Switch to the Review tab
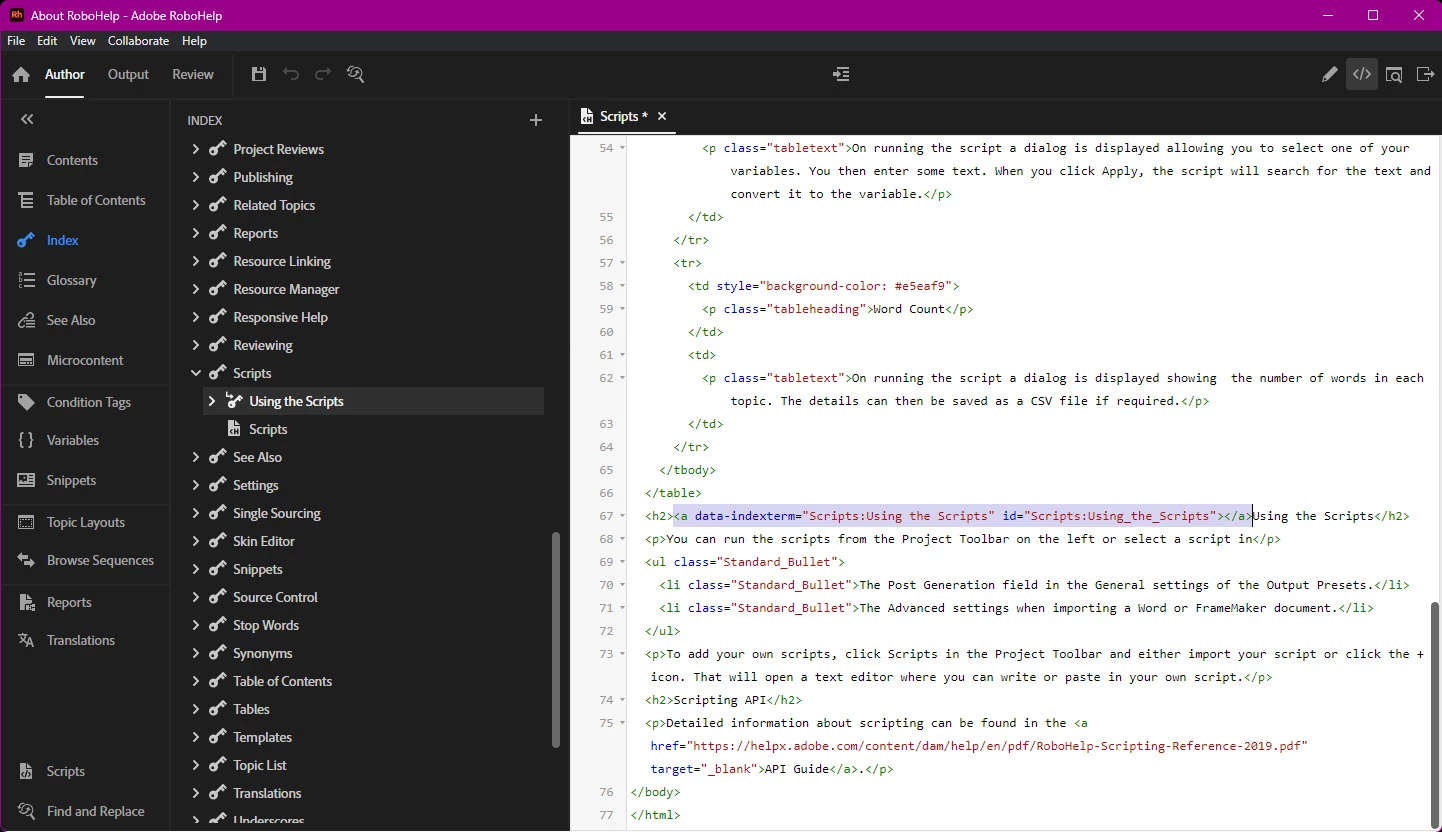1442x832 pixels. 193,74
